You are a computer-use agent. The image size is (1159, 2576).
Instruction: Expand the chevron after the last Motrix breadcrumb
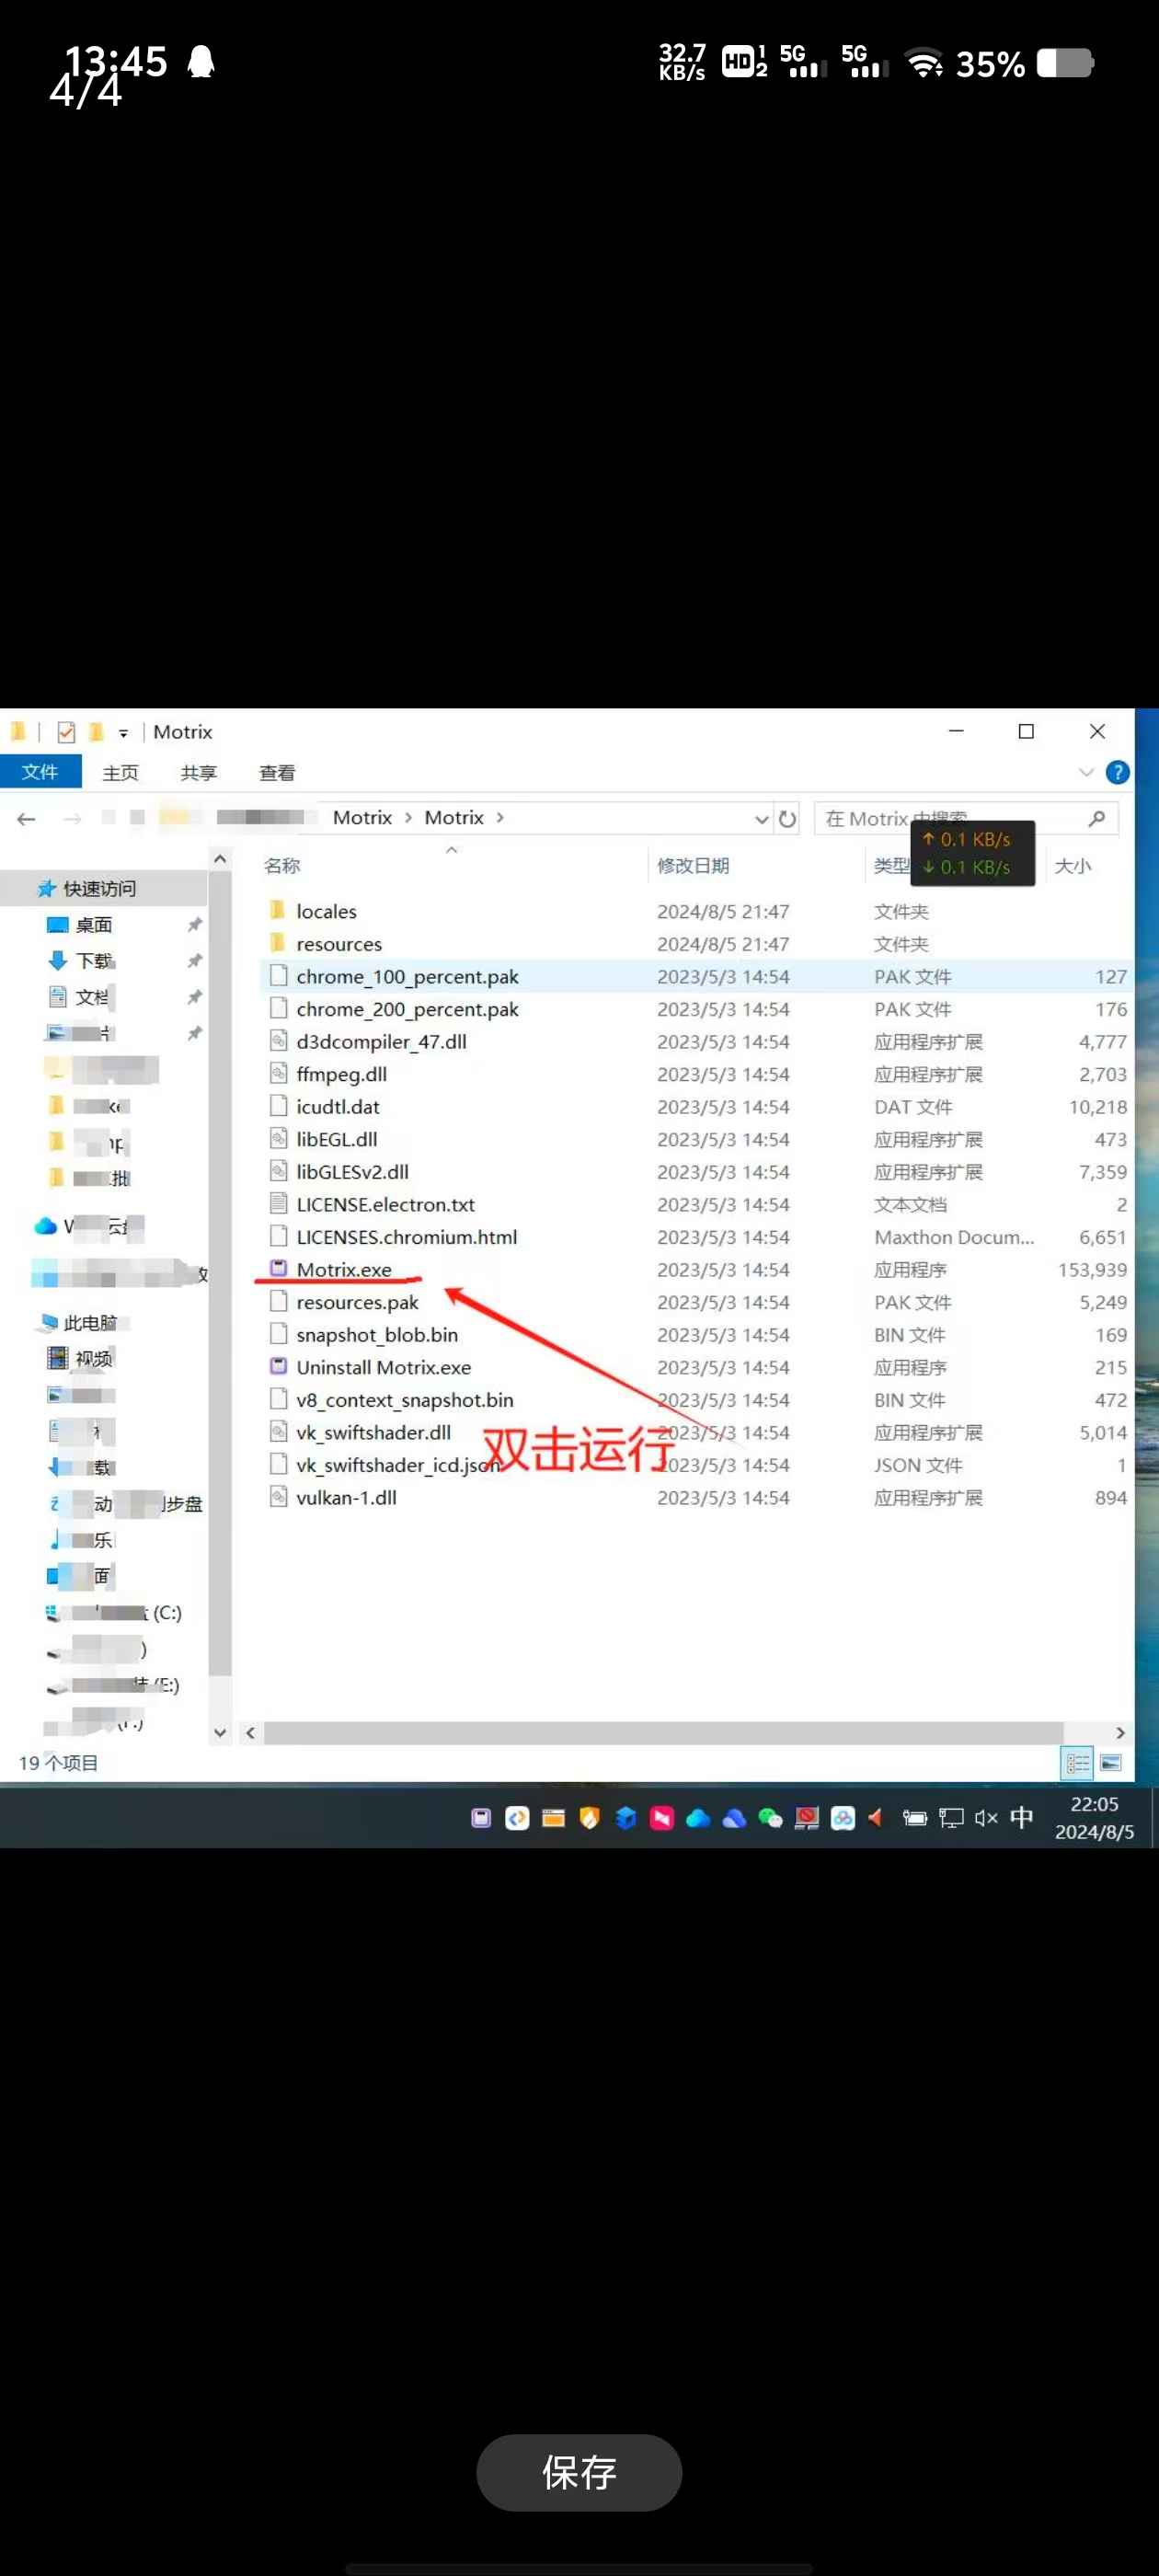pos(500,818)
